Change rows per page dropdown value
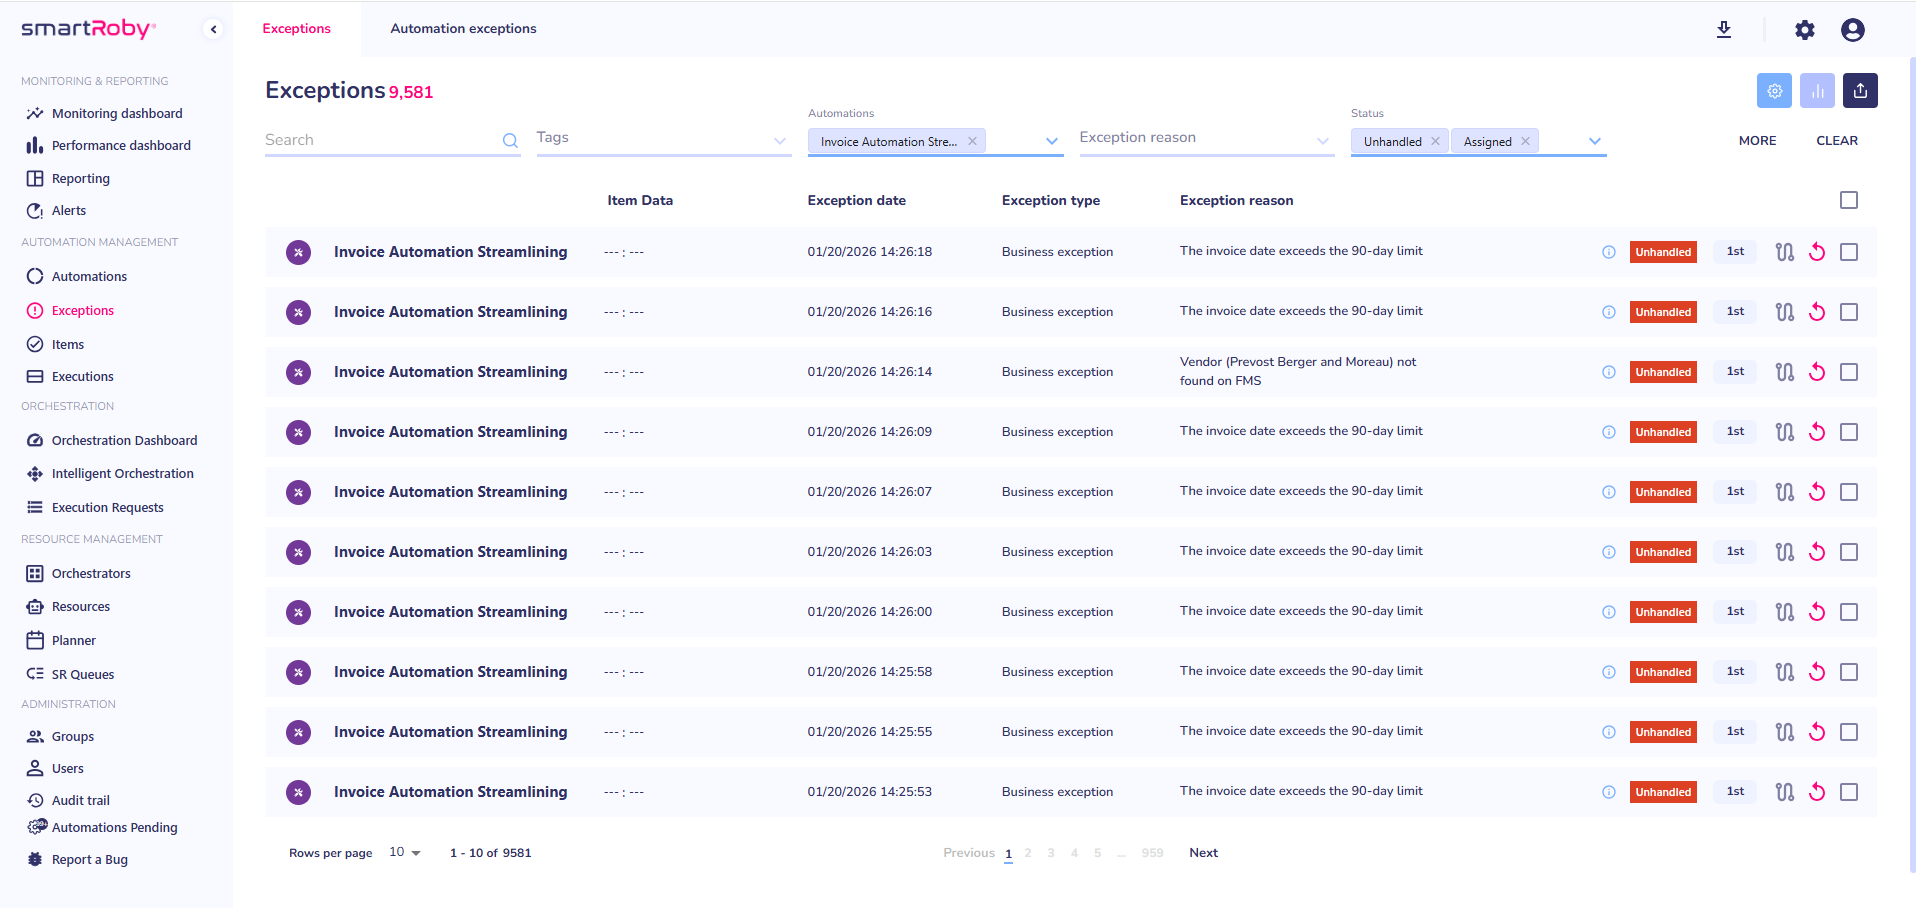1916x908 pixels. click(x=405, y=853)
